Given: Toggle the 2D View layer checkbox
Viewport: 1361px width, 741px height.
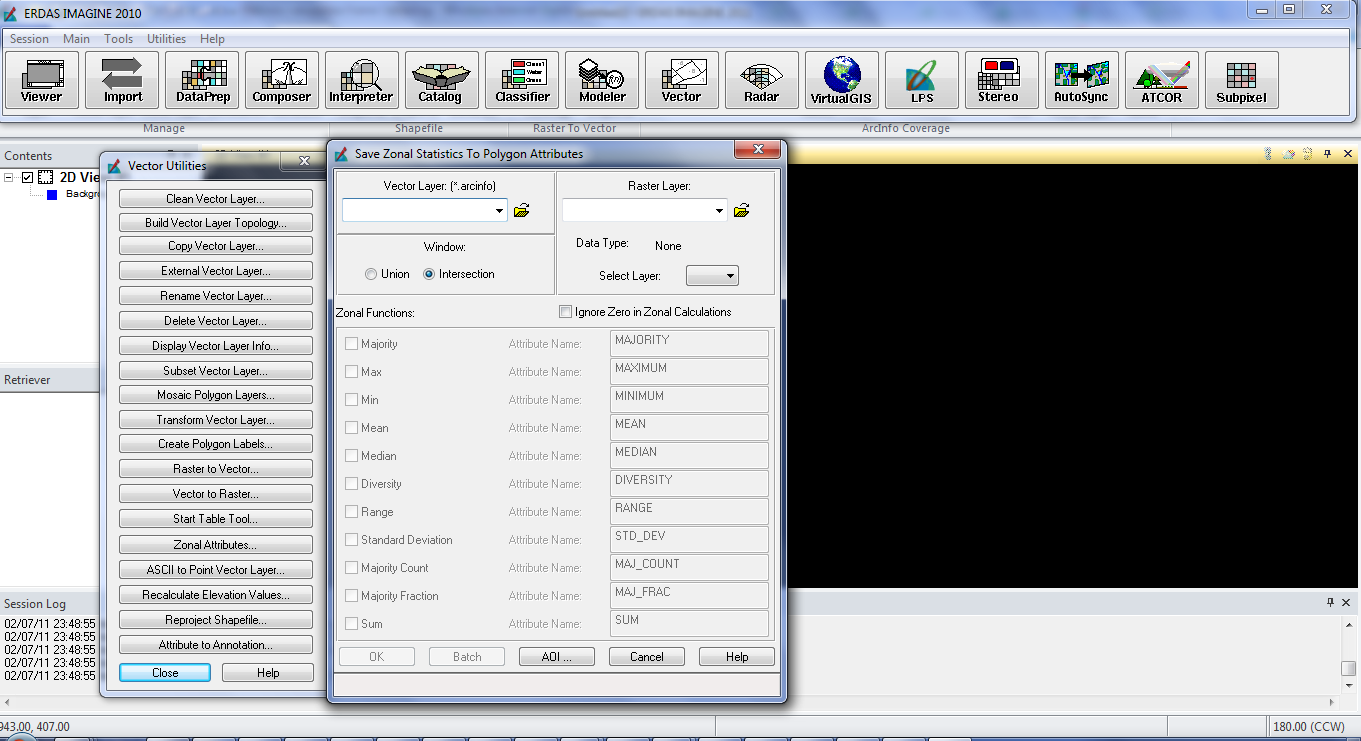Looking at the screenshot, I should 28,178.
